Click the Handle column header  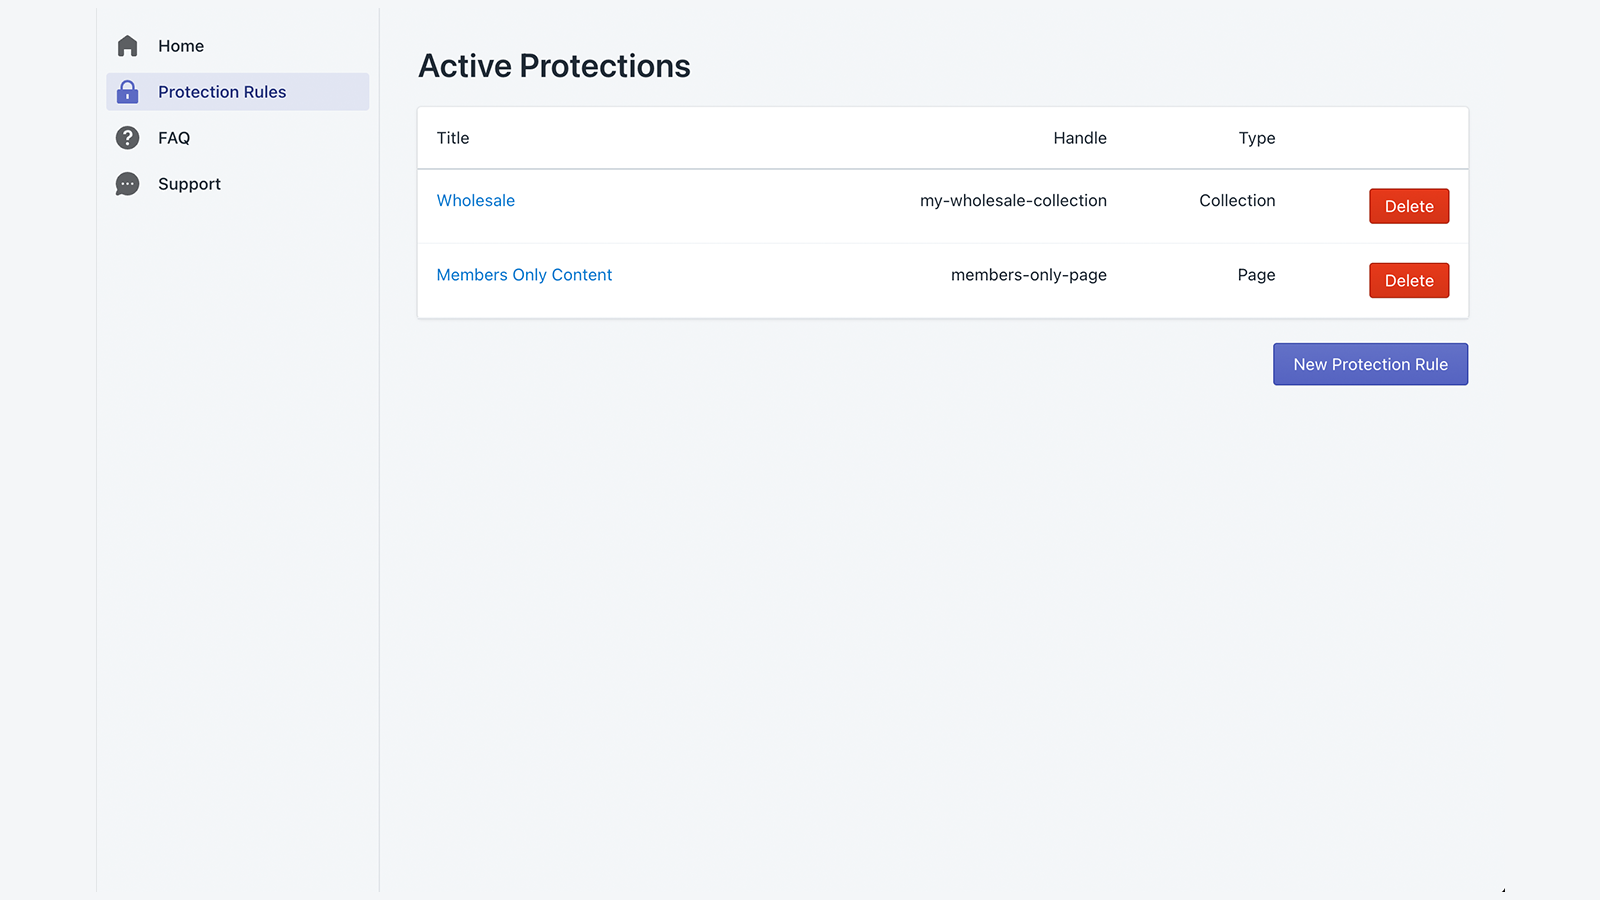(x=1080, y=138)
